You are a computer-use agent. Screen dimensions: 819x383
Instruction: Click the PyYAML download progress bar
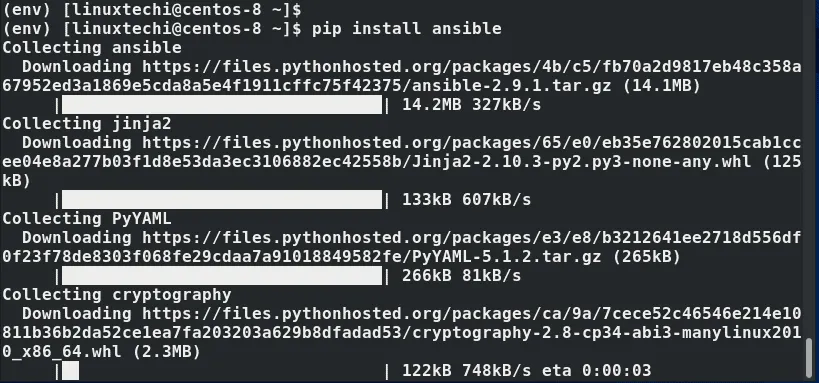tap(222, 276)
